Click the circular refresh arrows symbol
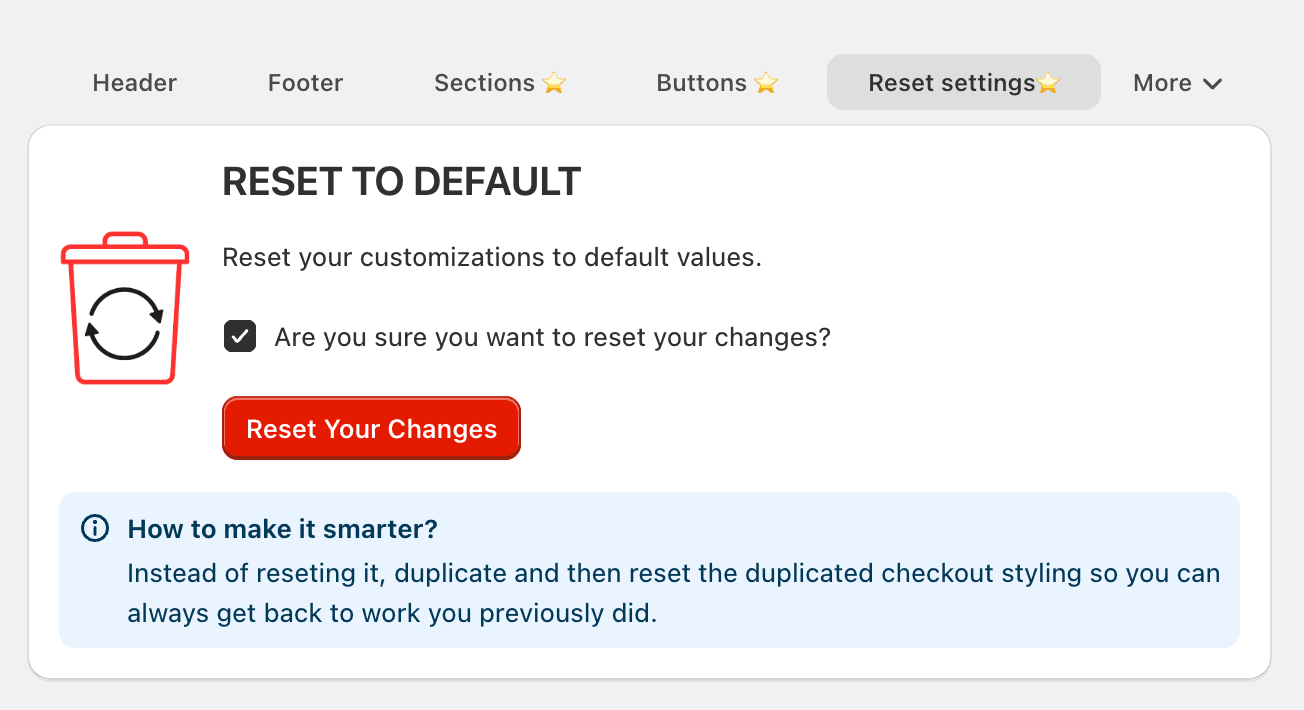The height and width of the screenshot is (710, 1304). click(124, 323)
